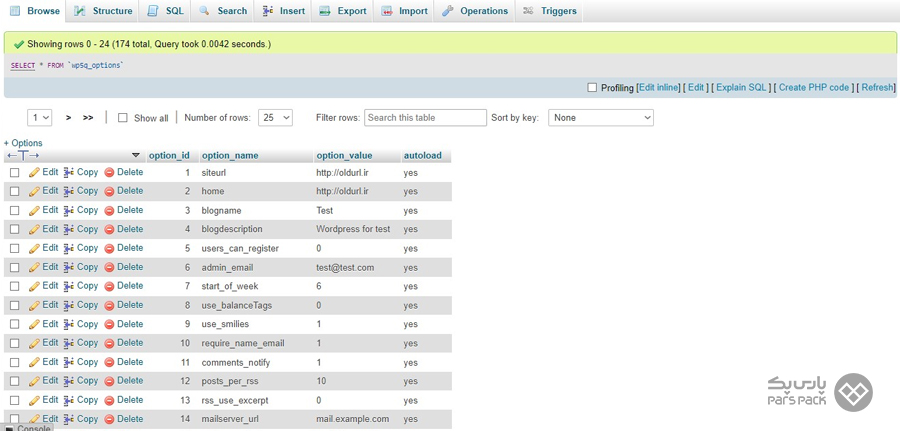Viewport: 900px width, 431px height.
Task: Select the start_of_week row checkbox
Action: point(14,286)
